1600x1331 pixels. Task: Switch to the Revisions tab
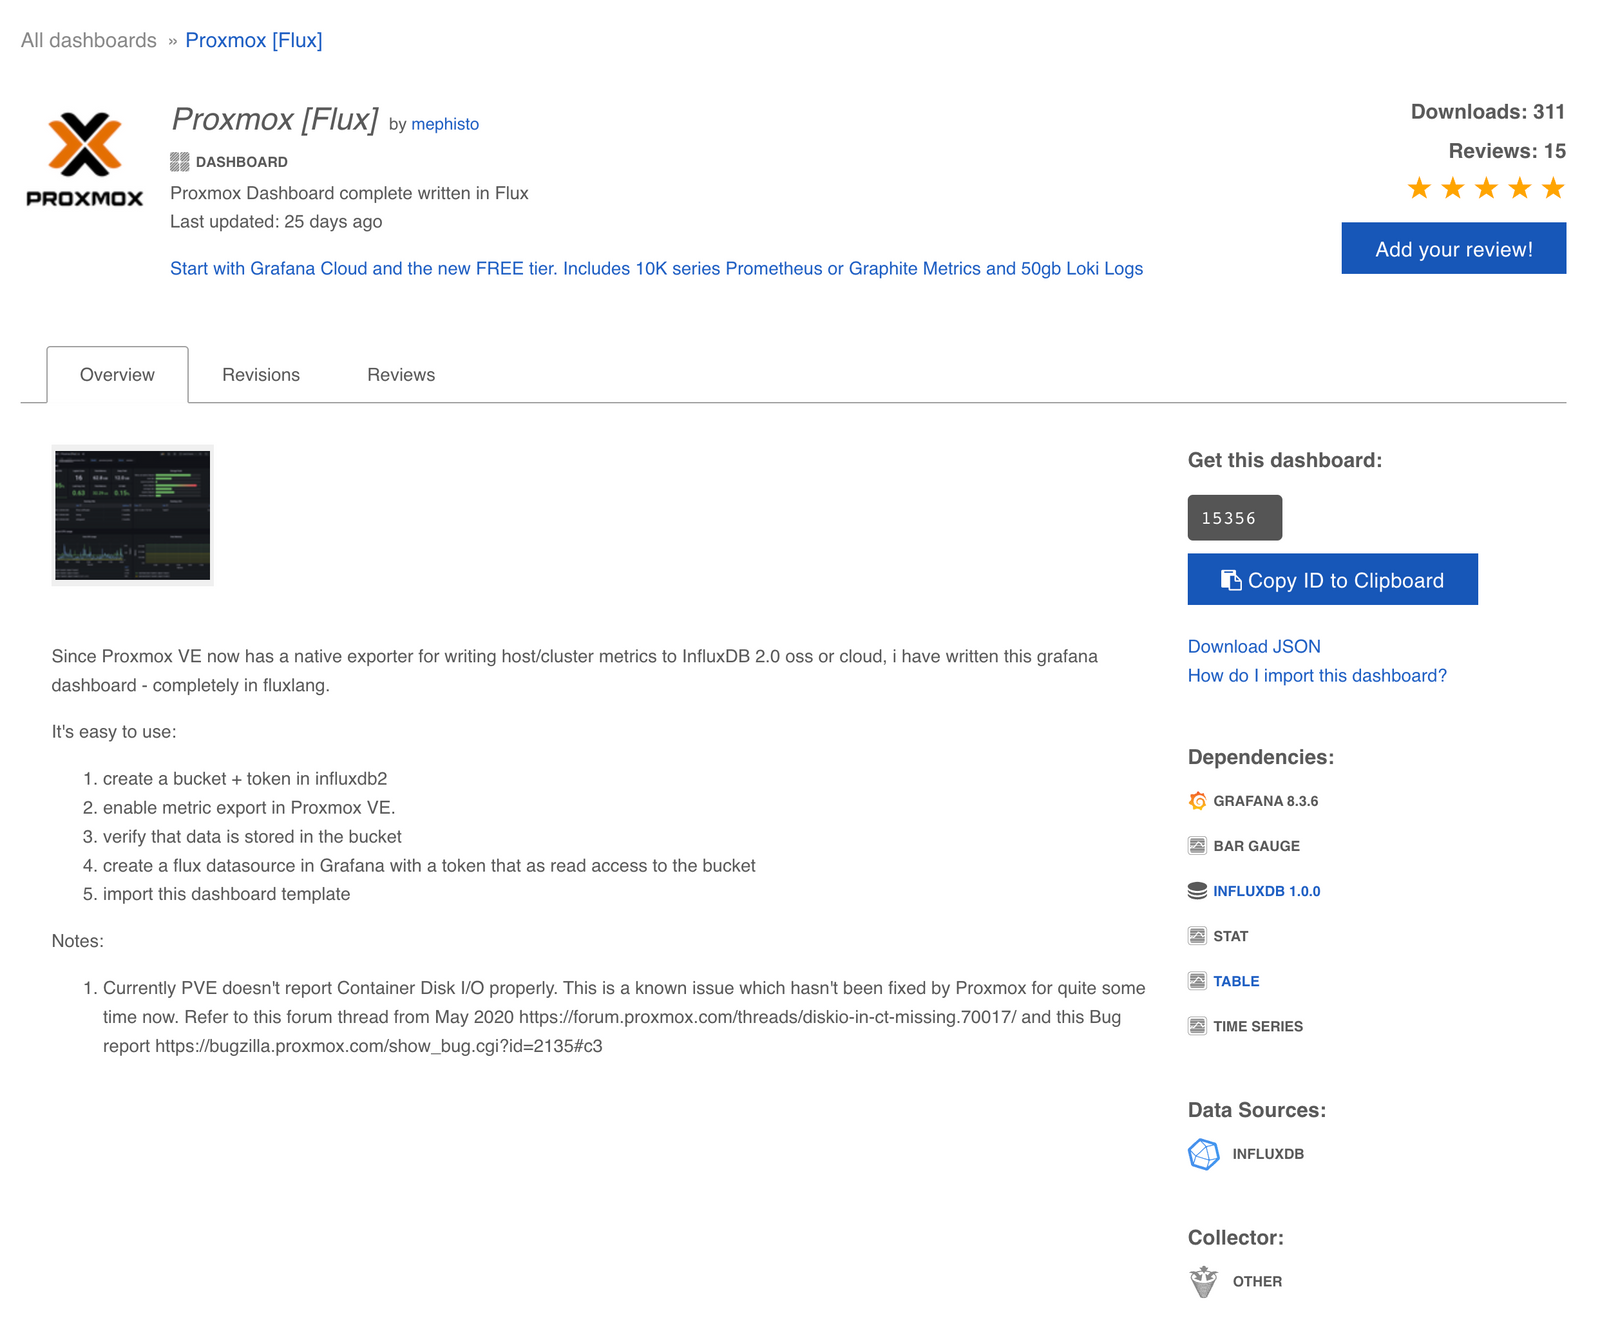click(261, 375)
